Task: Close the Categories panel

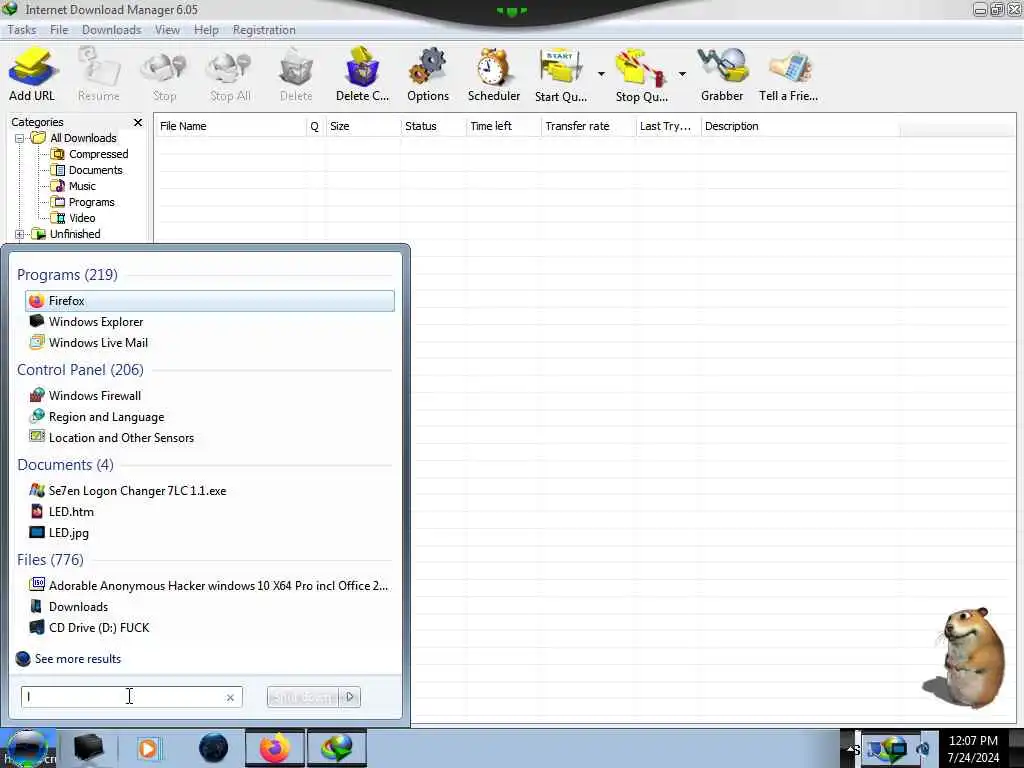Action: 138,122
